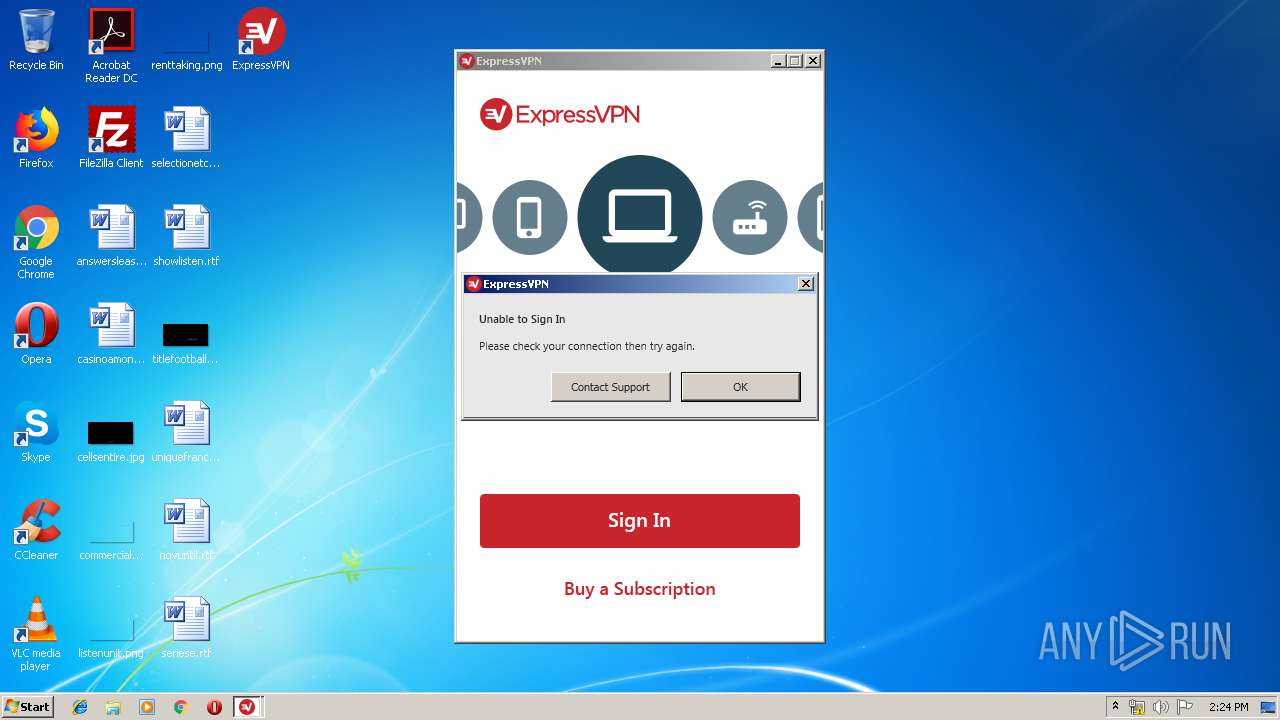
Task: Launch the Skype desktop shortcut
Action: (x=36, y=432)
